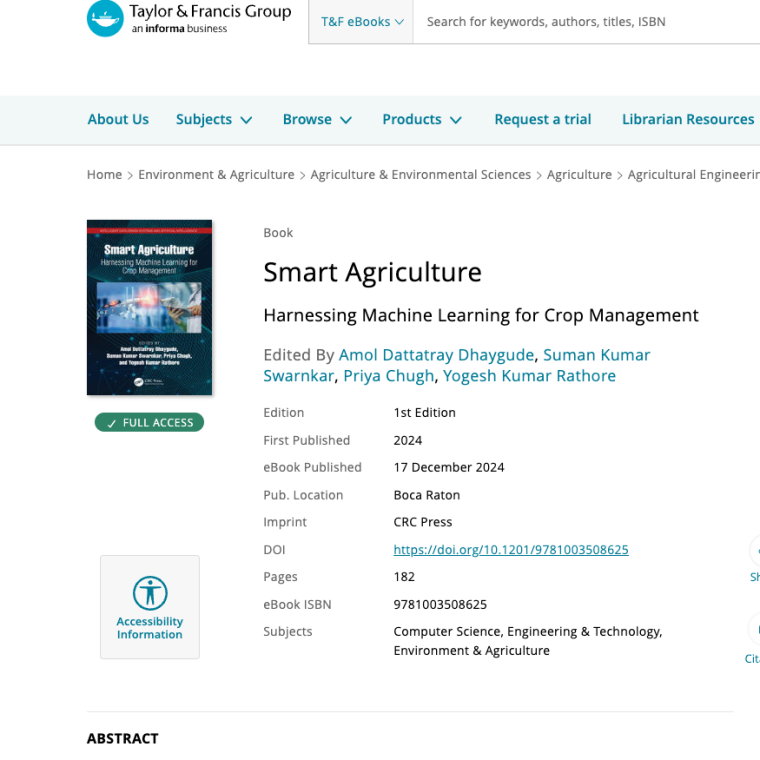Image resolution: width=760 pixels, height=760 pixels.
Task: Open editor Amol Dattatray Dhaygude's page
Action: [436, 355]
